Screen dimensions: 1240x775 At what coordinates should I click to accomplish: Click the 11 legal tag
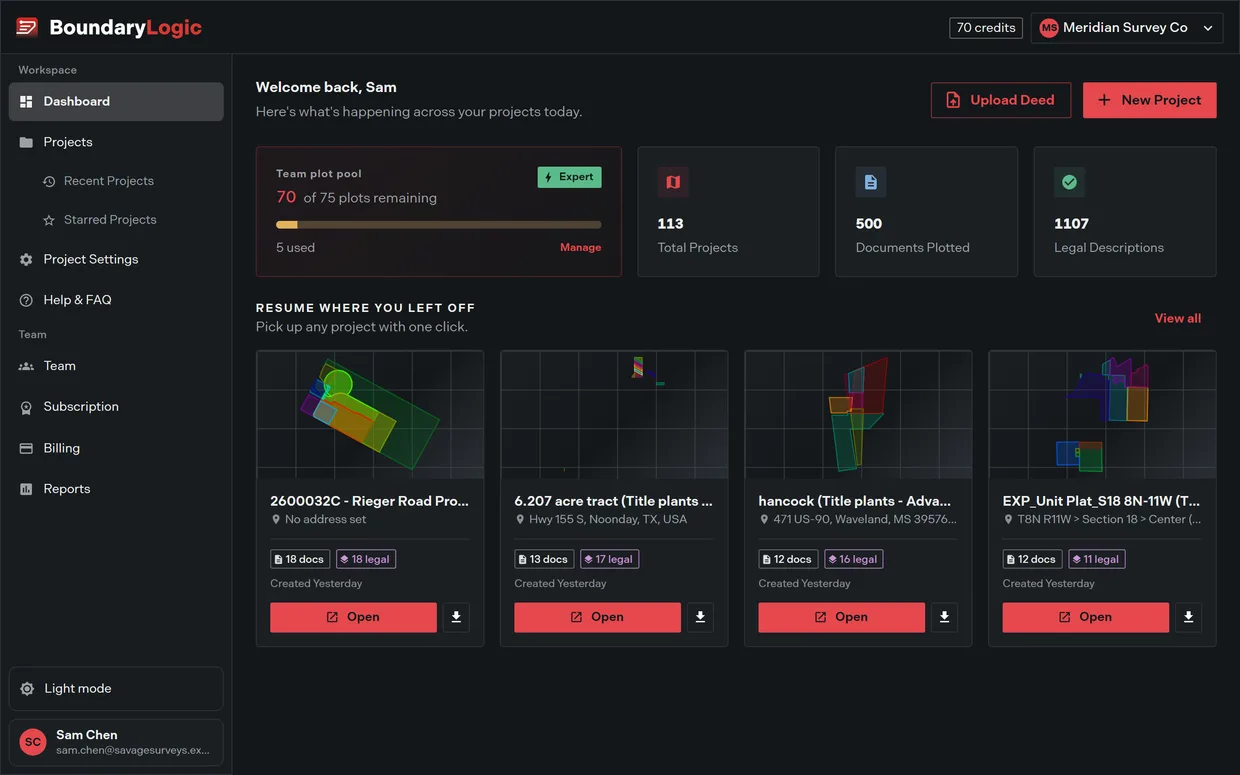pos(1097,559)
